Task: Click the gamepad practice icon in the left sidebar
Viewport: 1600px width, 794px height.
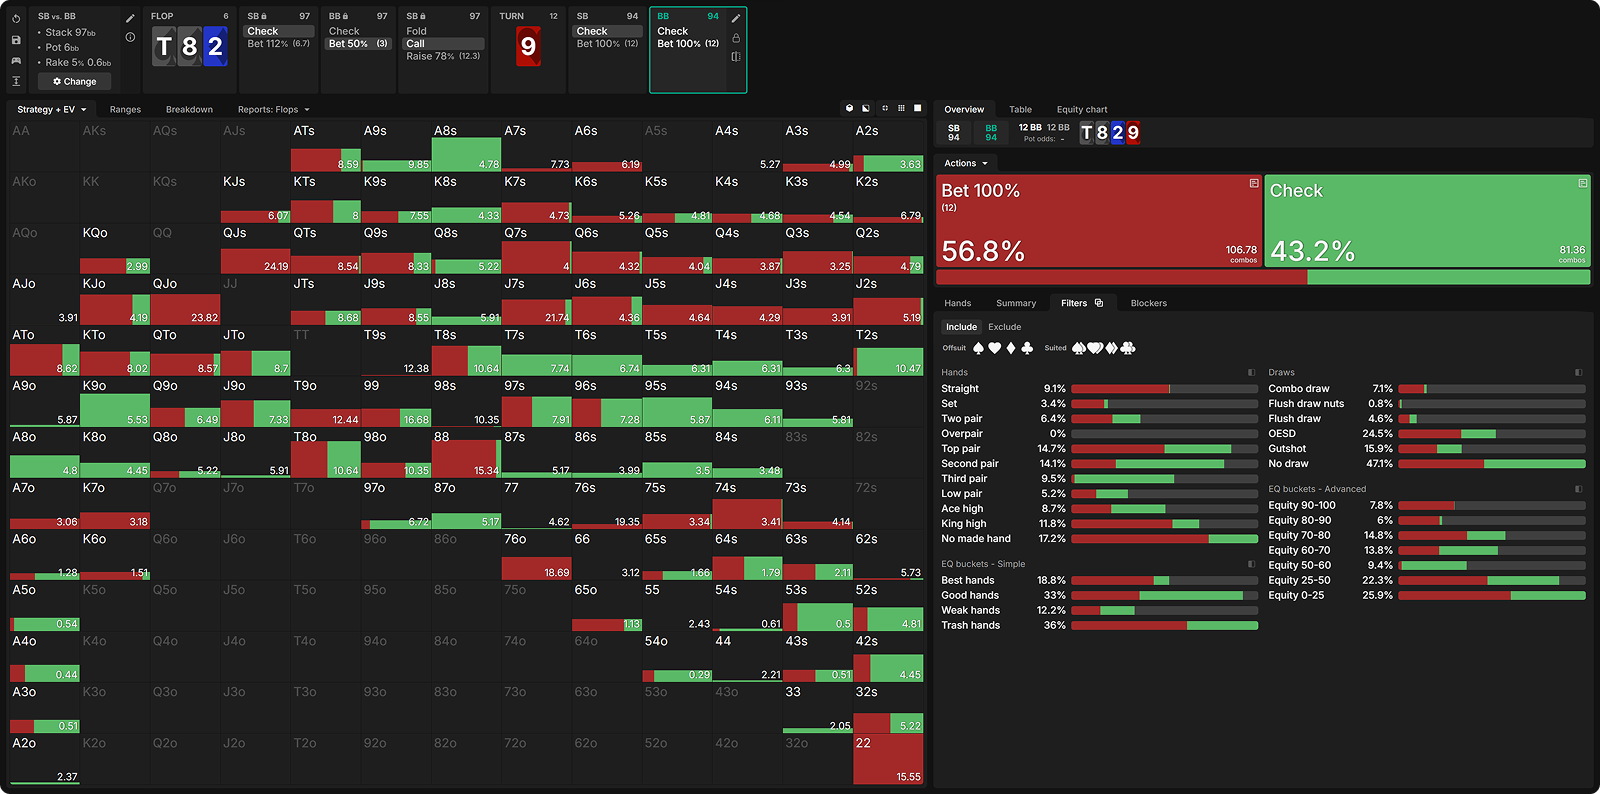Action: (x=16, y=61)
